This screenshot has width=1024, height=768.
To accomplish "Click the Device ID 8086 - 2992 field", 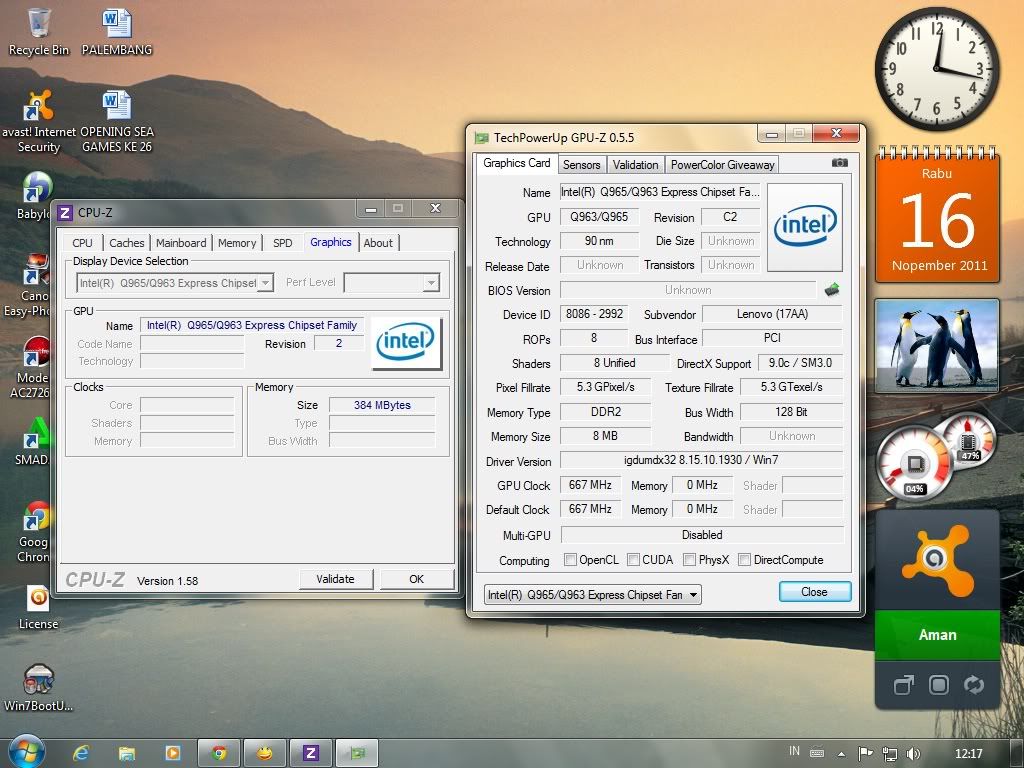I will pyautogui.click(x=594, y=314).
